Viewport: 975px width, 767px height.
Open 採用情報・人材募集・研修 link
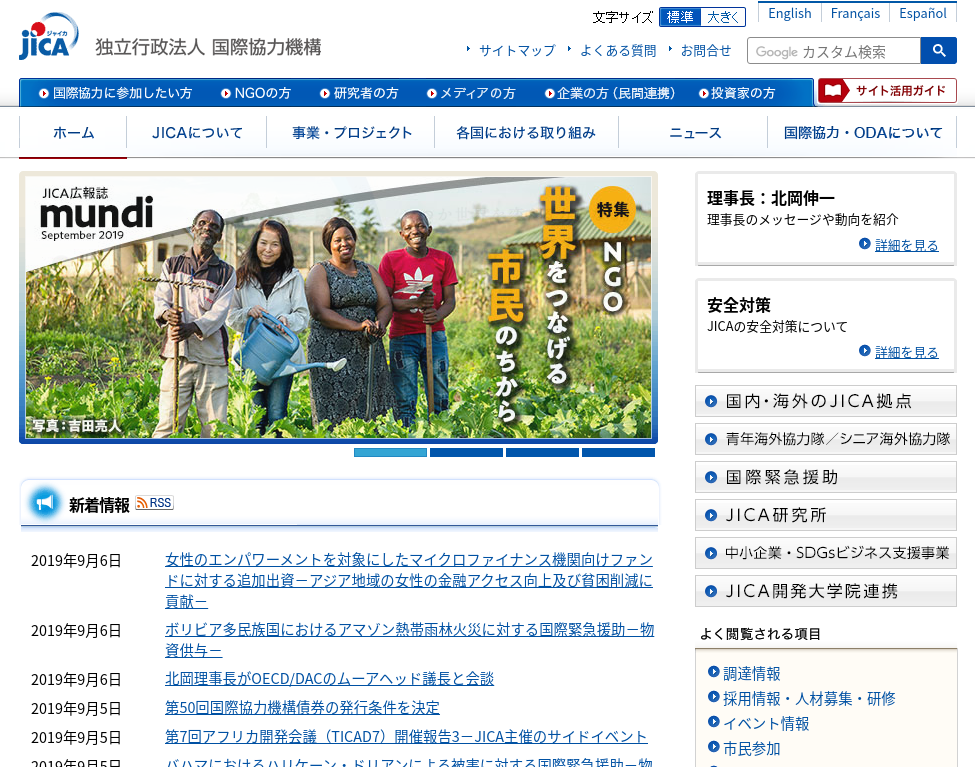[809, 699]
